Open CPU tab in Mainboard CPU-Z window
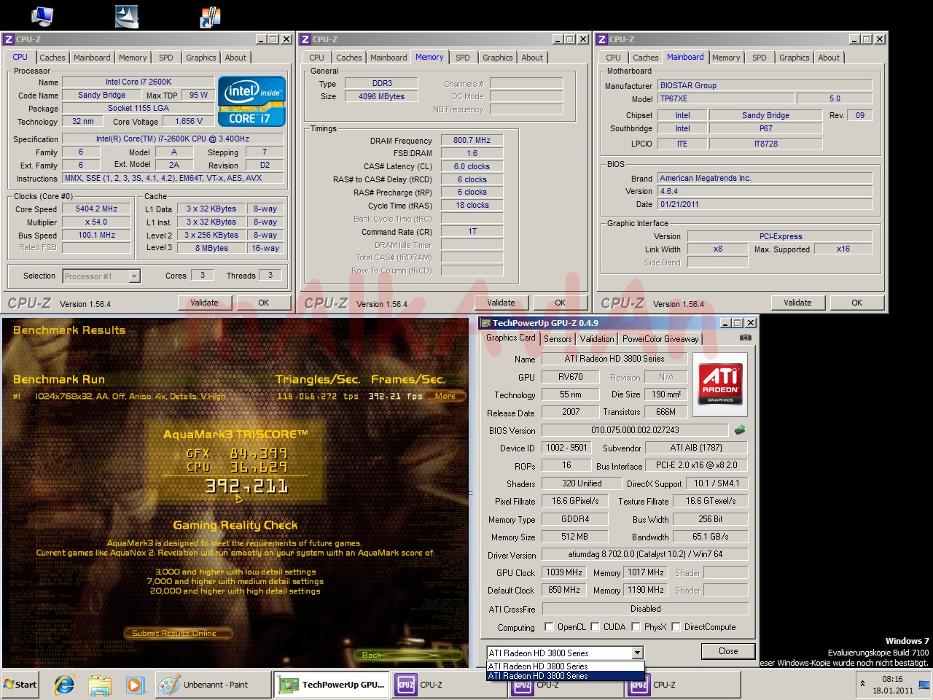The image size is (933, 700). tap(613, 58)
